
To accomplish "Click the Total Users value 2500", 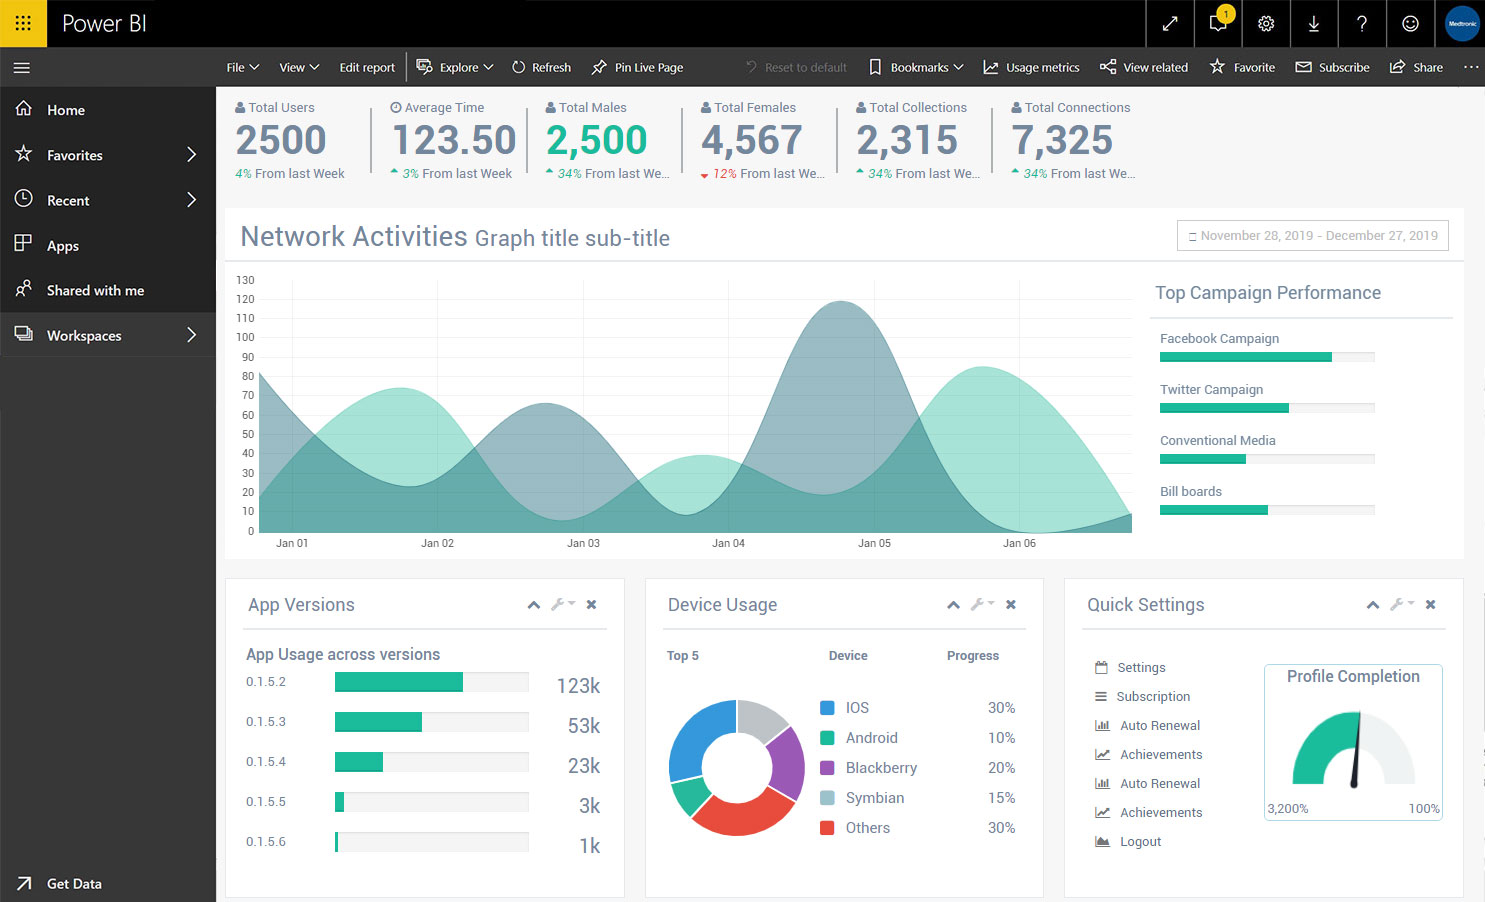I will (281, 140).
